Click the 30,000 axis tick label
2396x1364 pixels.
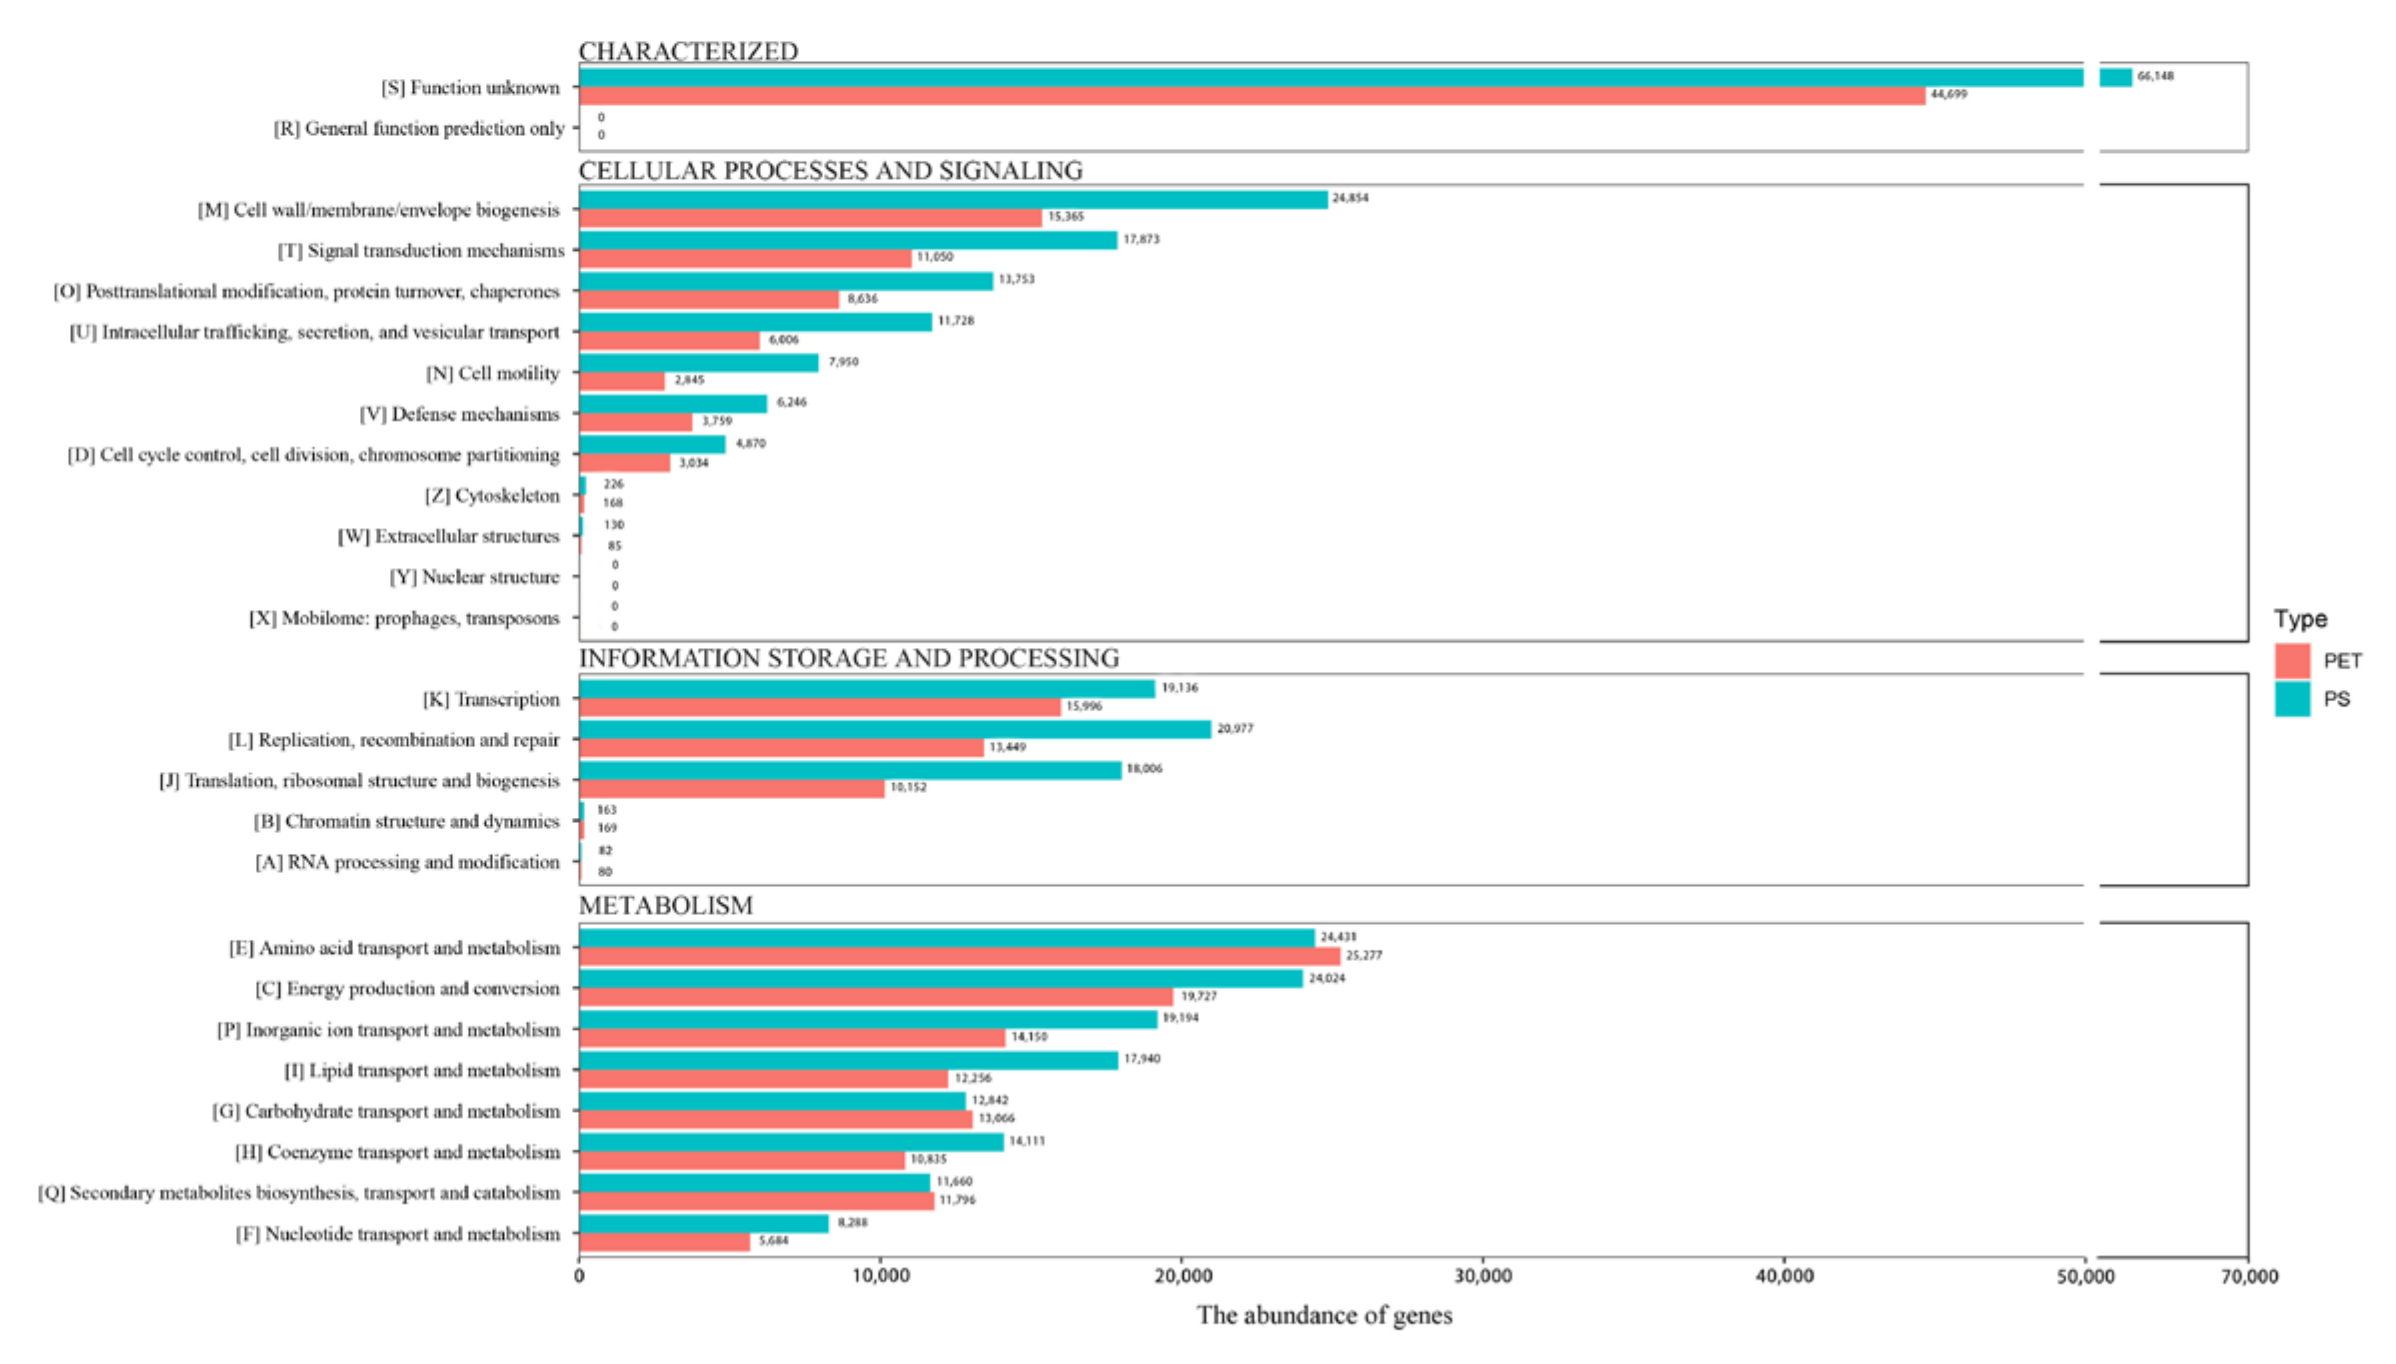click(x=1482, y=1277)
